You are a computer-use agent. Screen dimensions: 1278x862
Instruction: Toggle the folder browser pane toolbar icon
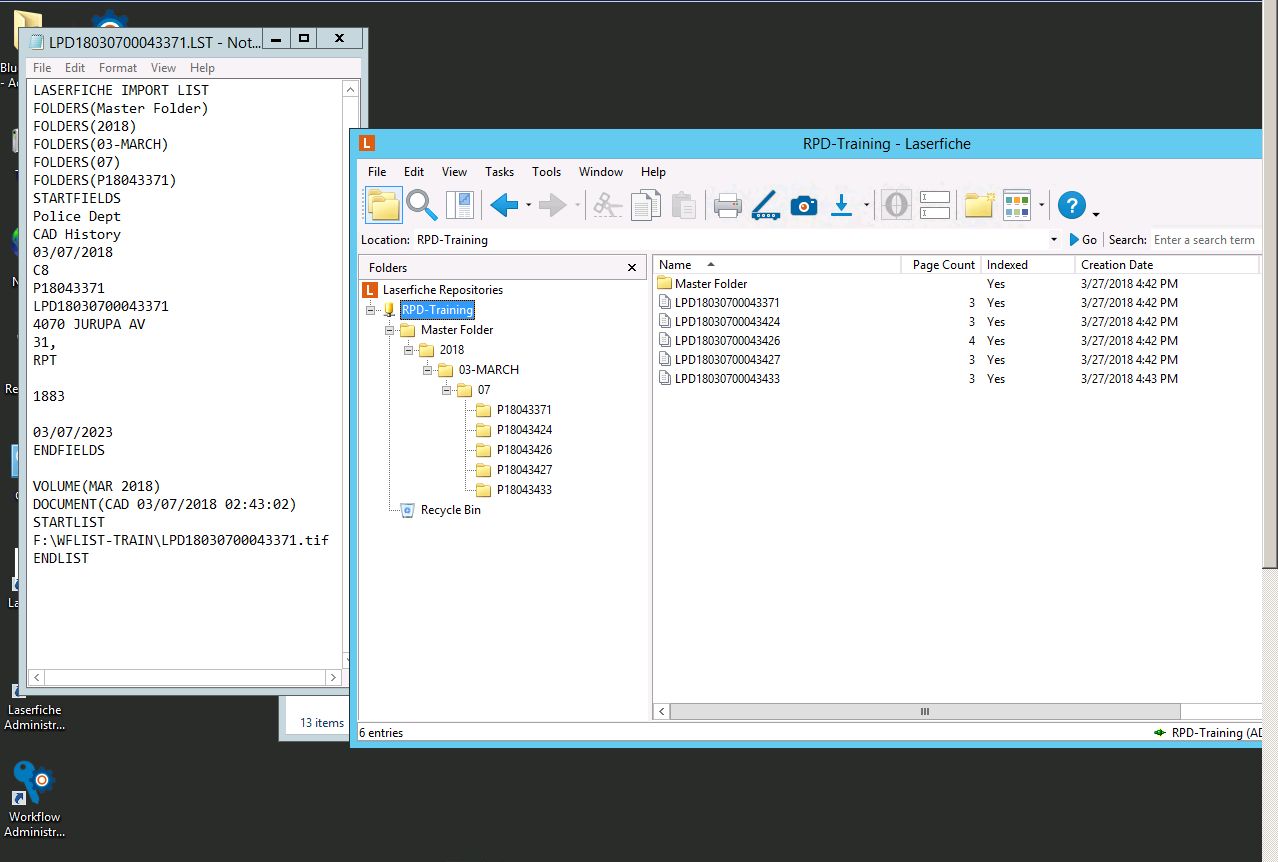coord(383,205)
